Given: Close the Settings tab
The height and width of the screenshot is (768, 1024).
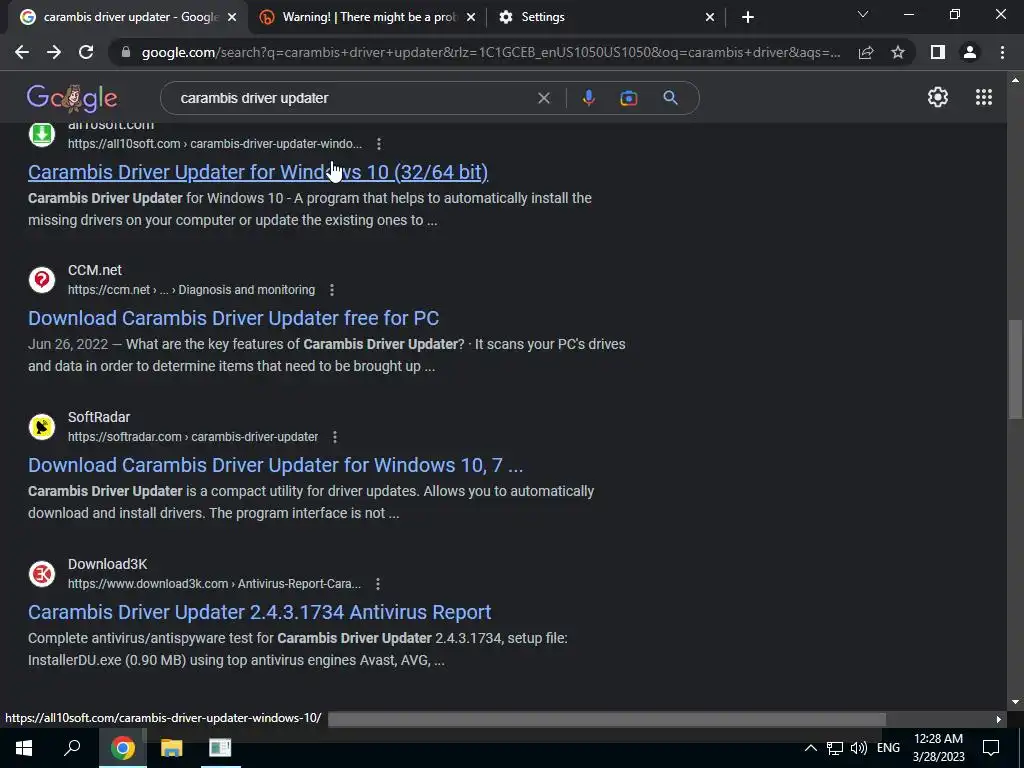Looking at the screenshot, I should point(710,17).
